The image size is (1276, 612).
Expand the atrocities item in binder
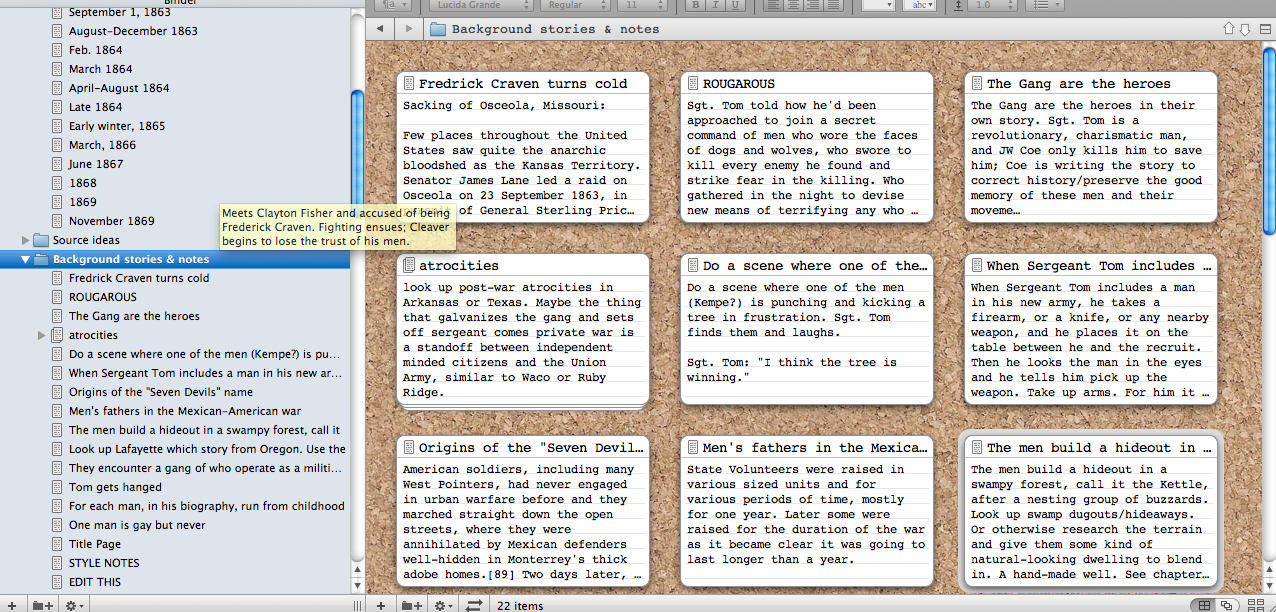[42, 335]
